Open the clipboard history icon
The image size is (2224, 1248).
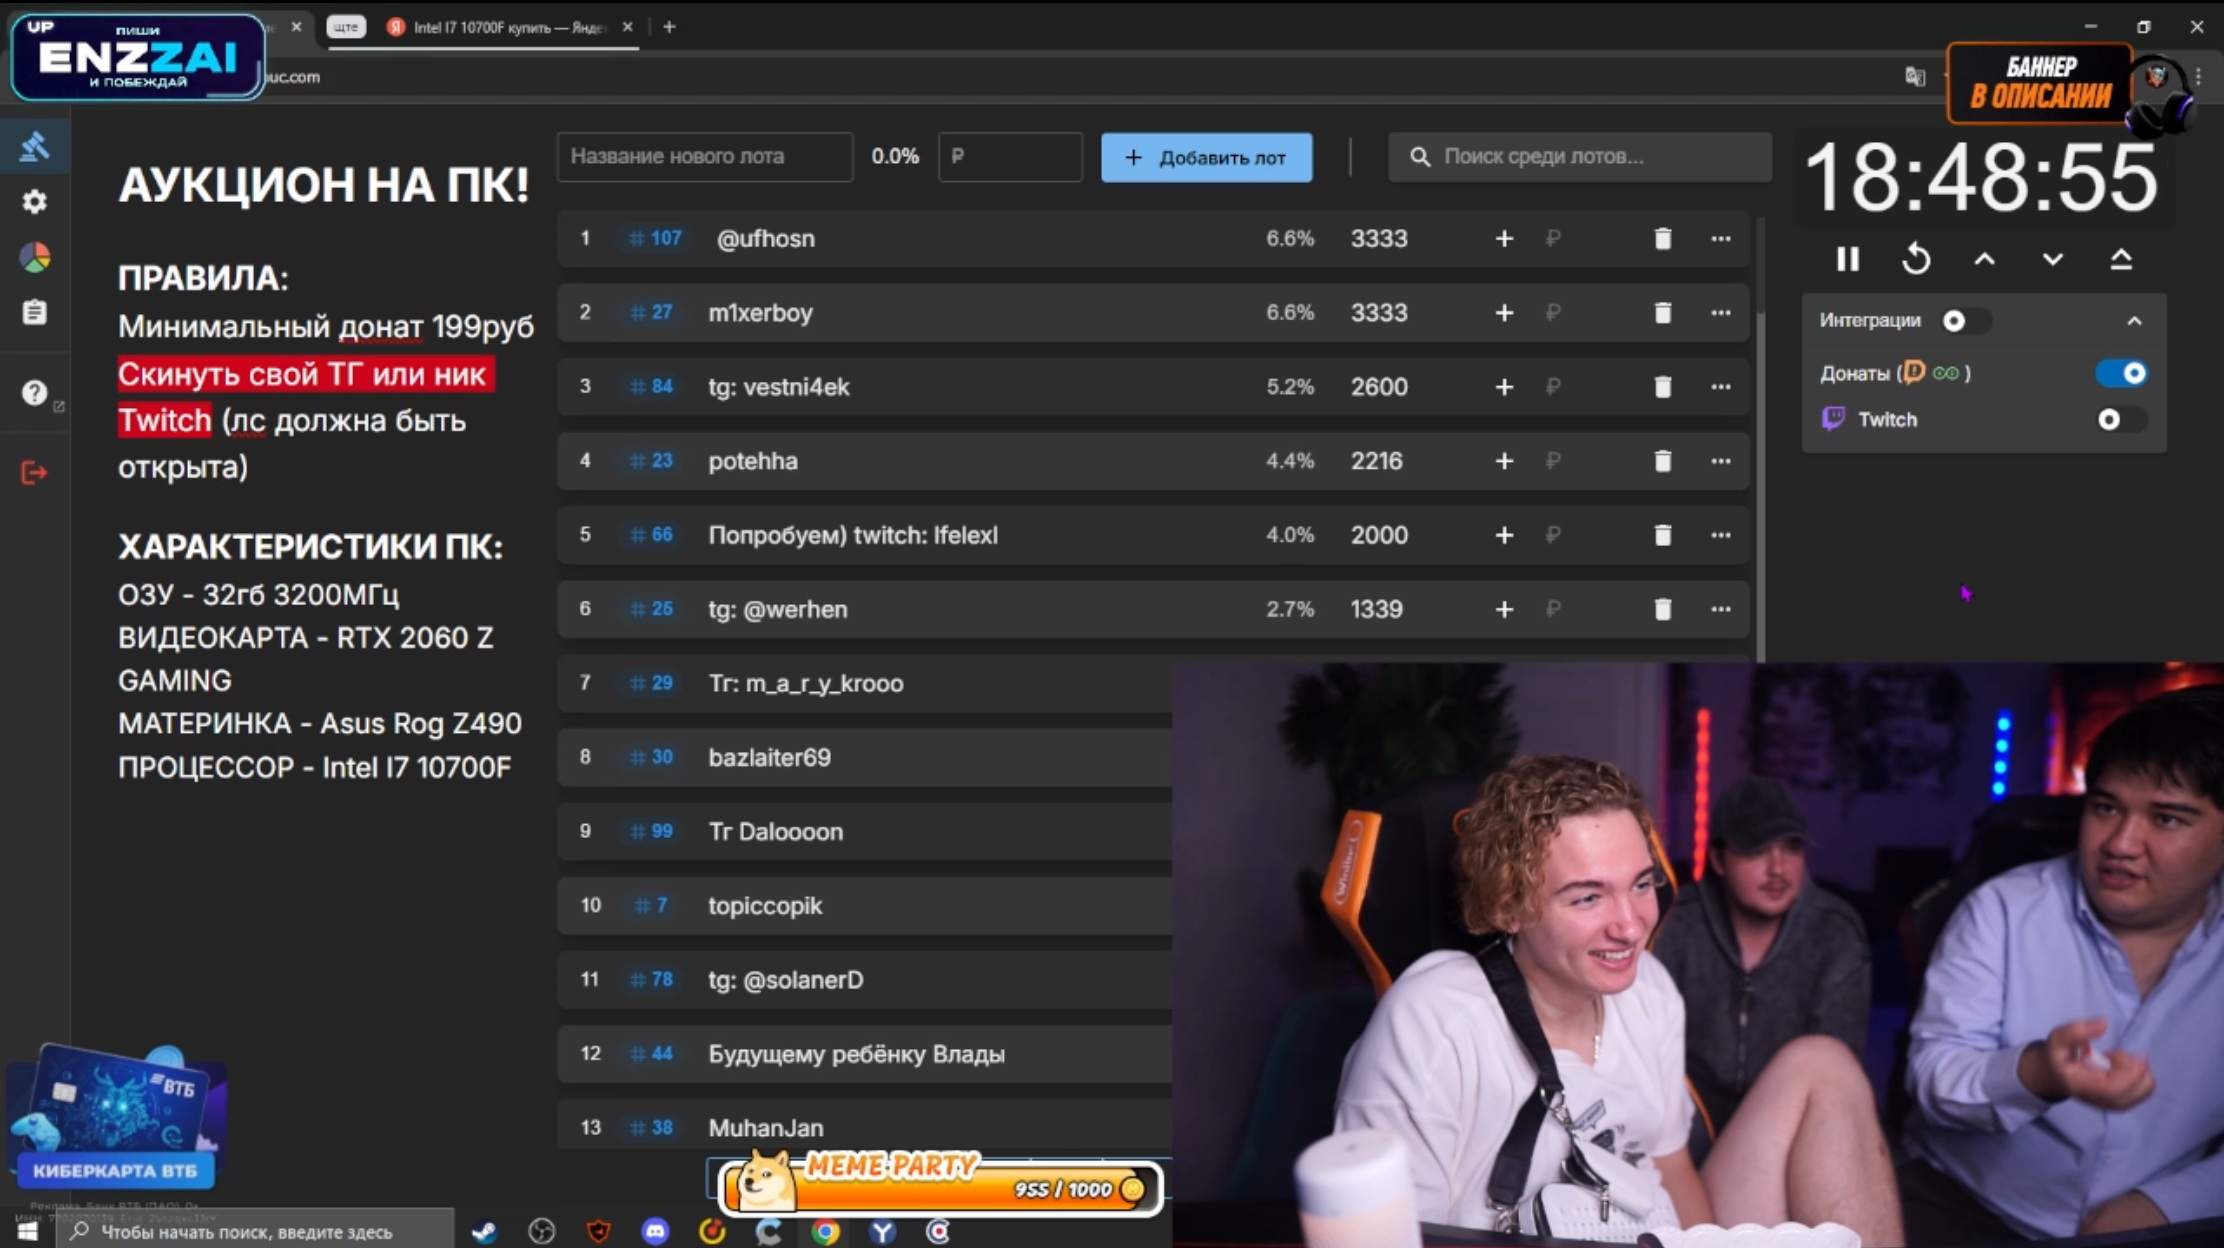35,313
